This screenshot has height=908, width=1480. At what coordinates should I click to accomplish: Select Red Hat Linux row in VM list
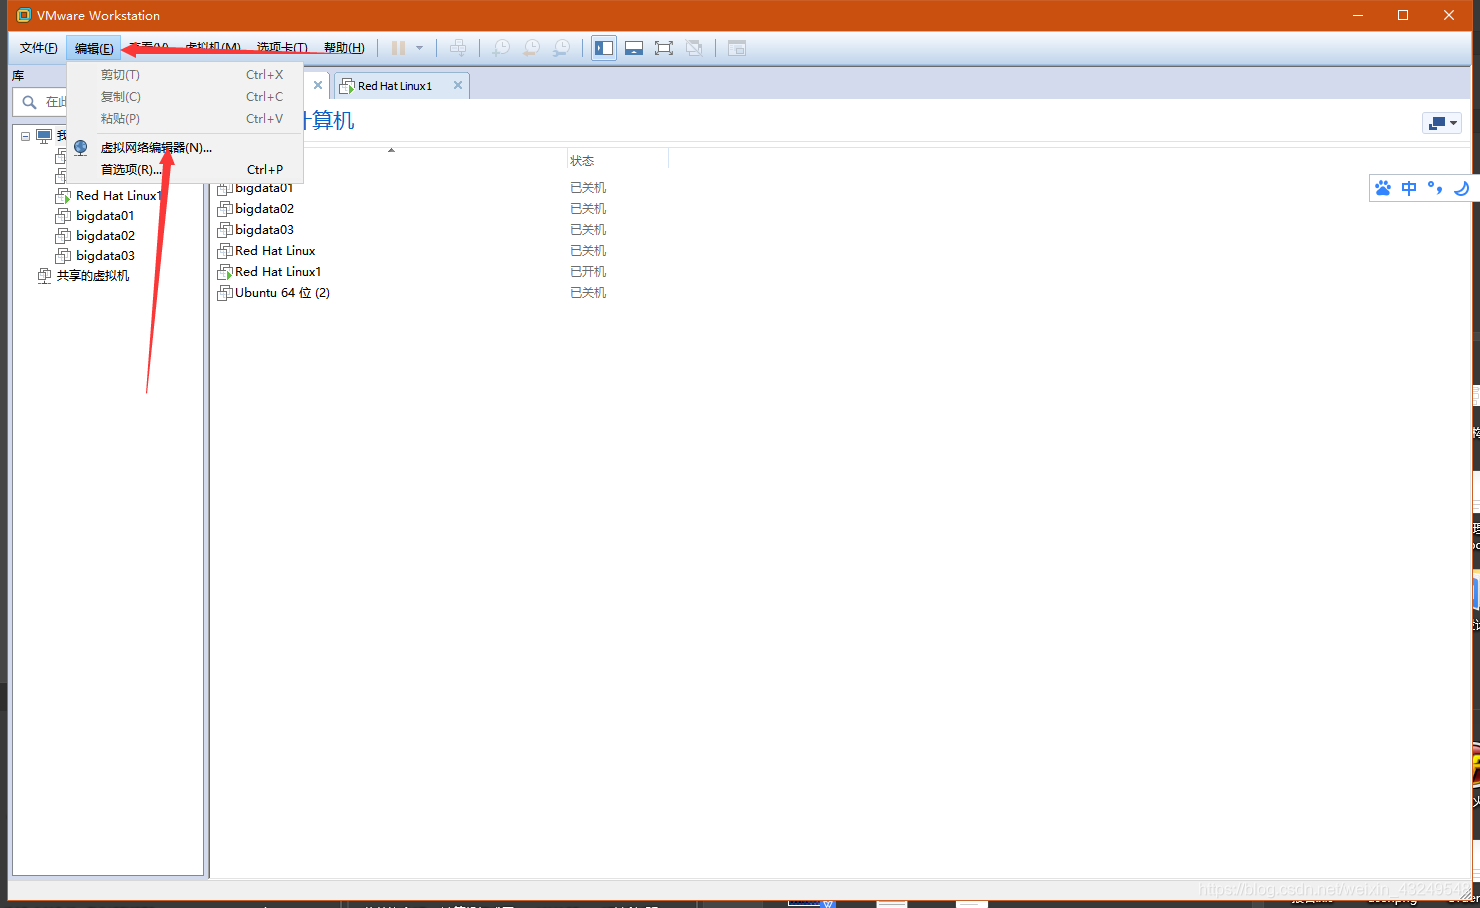tap(275, 251)
